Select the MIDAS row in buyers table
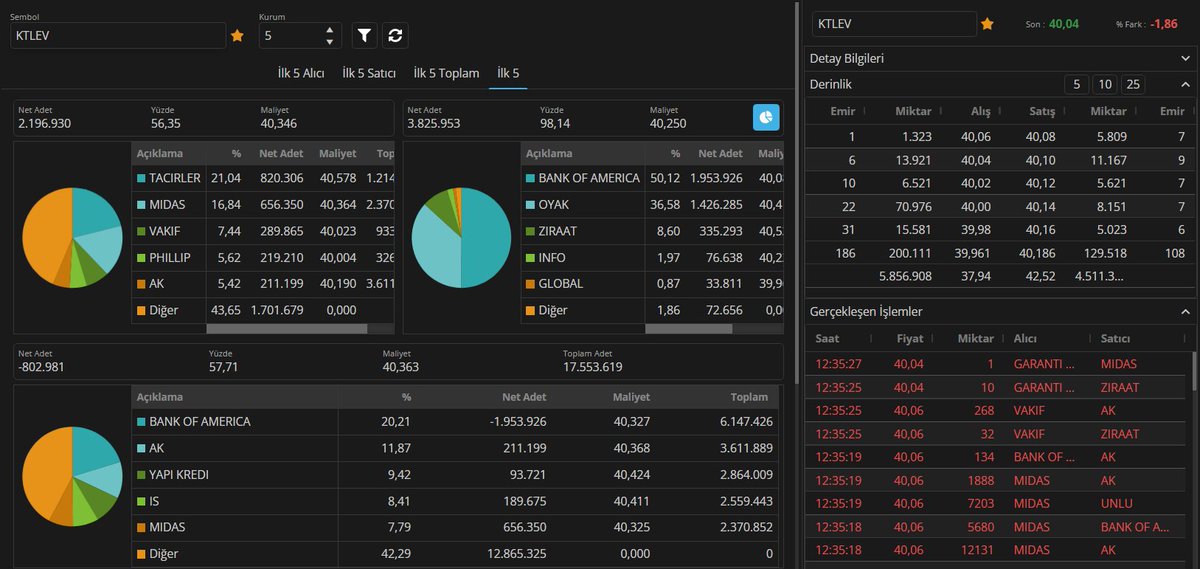Screen dimensions: 1200x569 coord(263,204)
